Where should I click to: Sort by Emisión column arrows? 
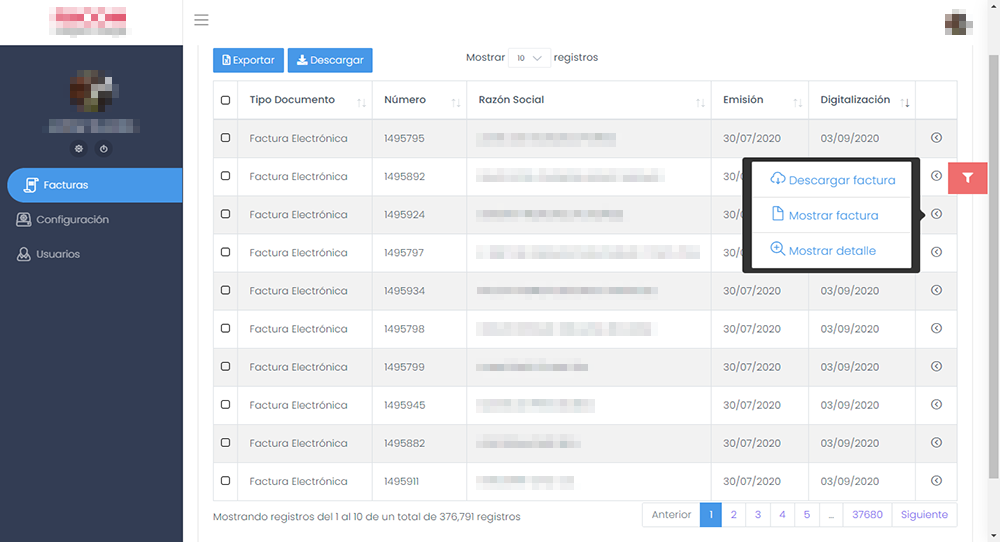tap(797, 103)
